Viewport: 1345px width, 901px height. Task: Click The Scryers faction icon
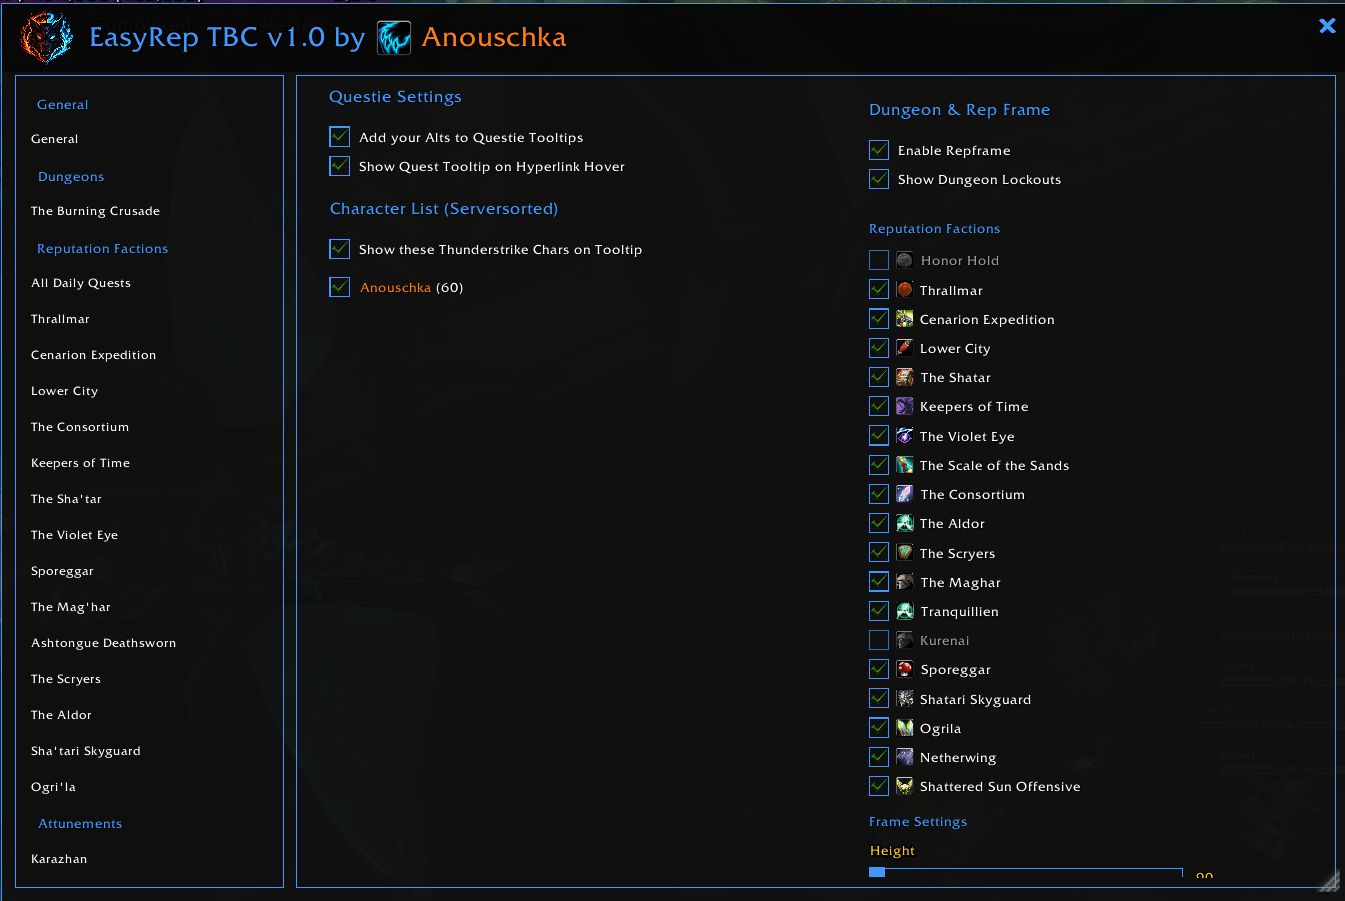coord(905,553)
